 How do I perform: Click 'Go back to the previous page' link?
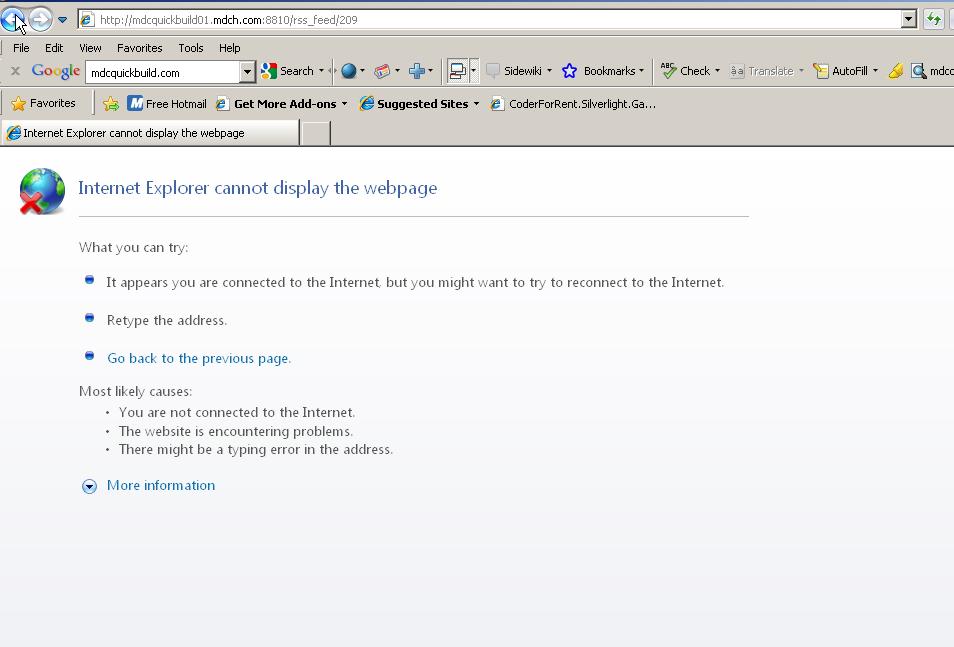199,358
